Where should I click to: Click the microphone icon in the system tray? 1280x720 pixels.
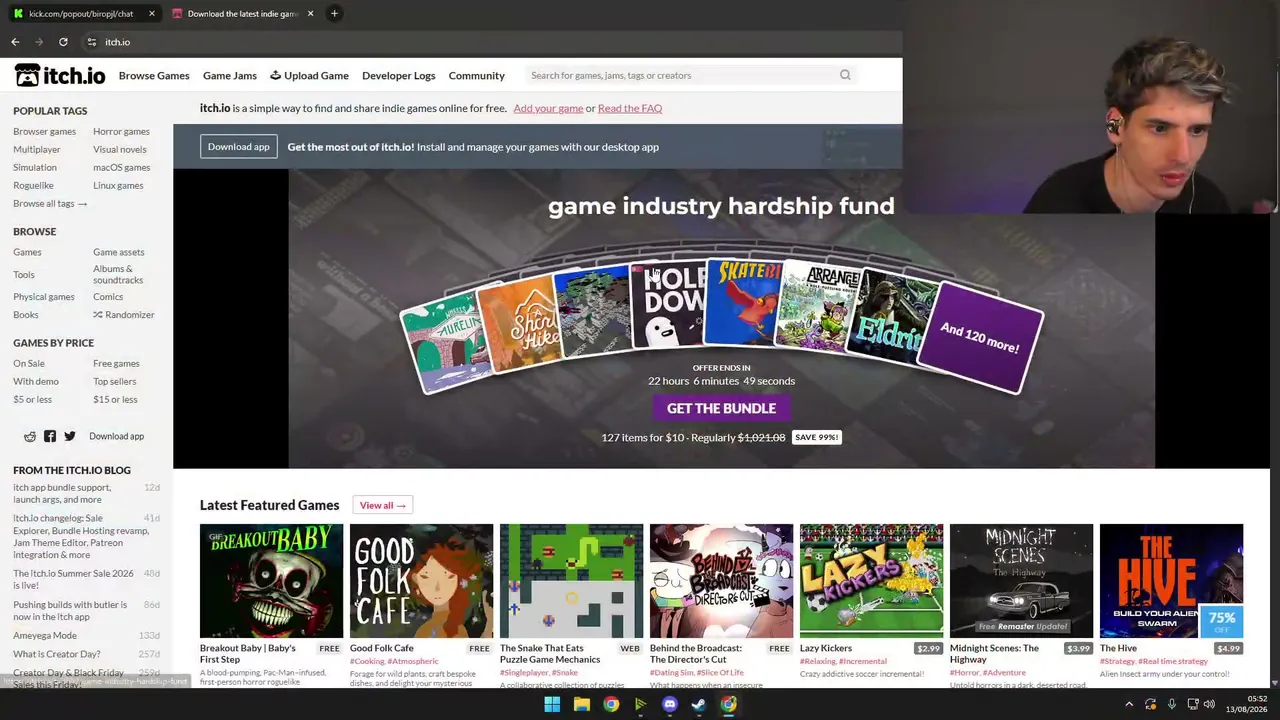[x=1172, y=704]
